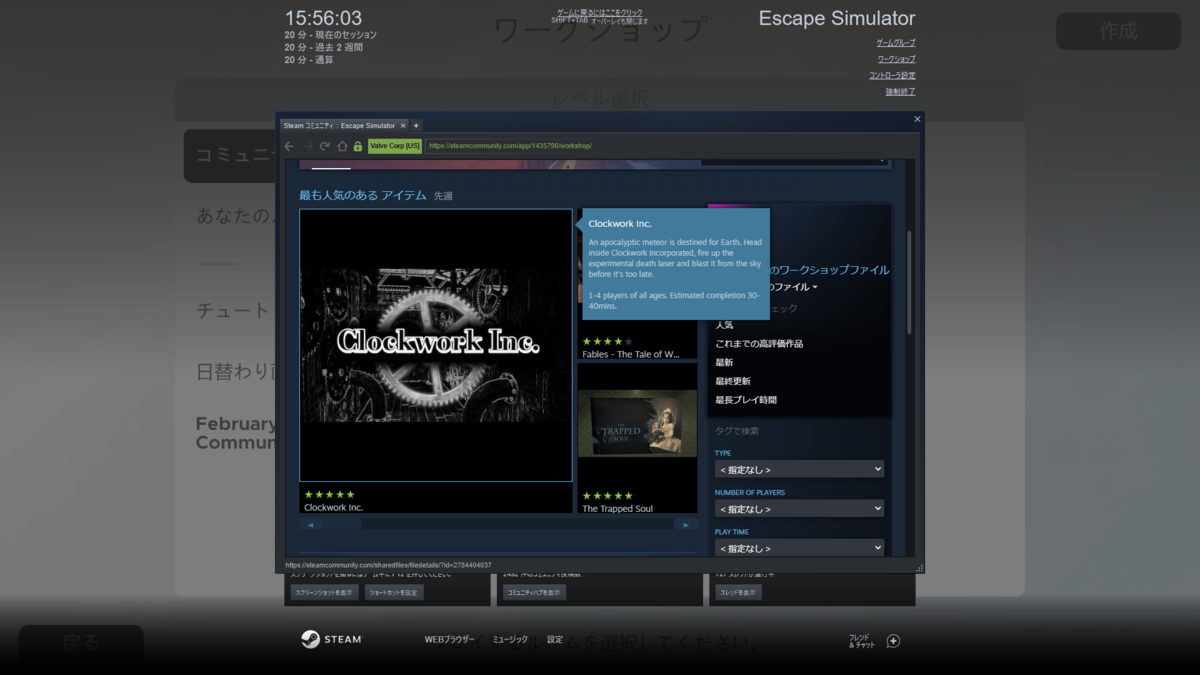Screen dimensions: 1200x675
Task: Open the TYPE tag dropdown
Action: point(799,469)
